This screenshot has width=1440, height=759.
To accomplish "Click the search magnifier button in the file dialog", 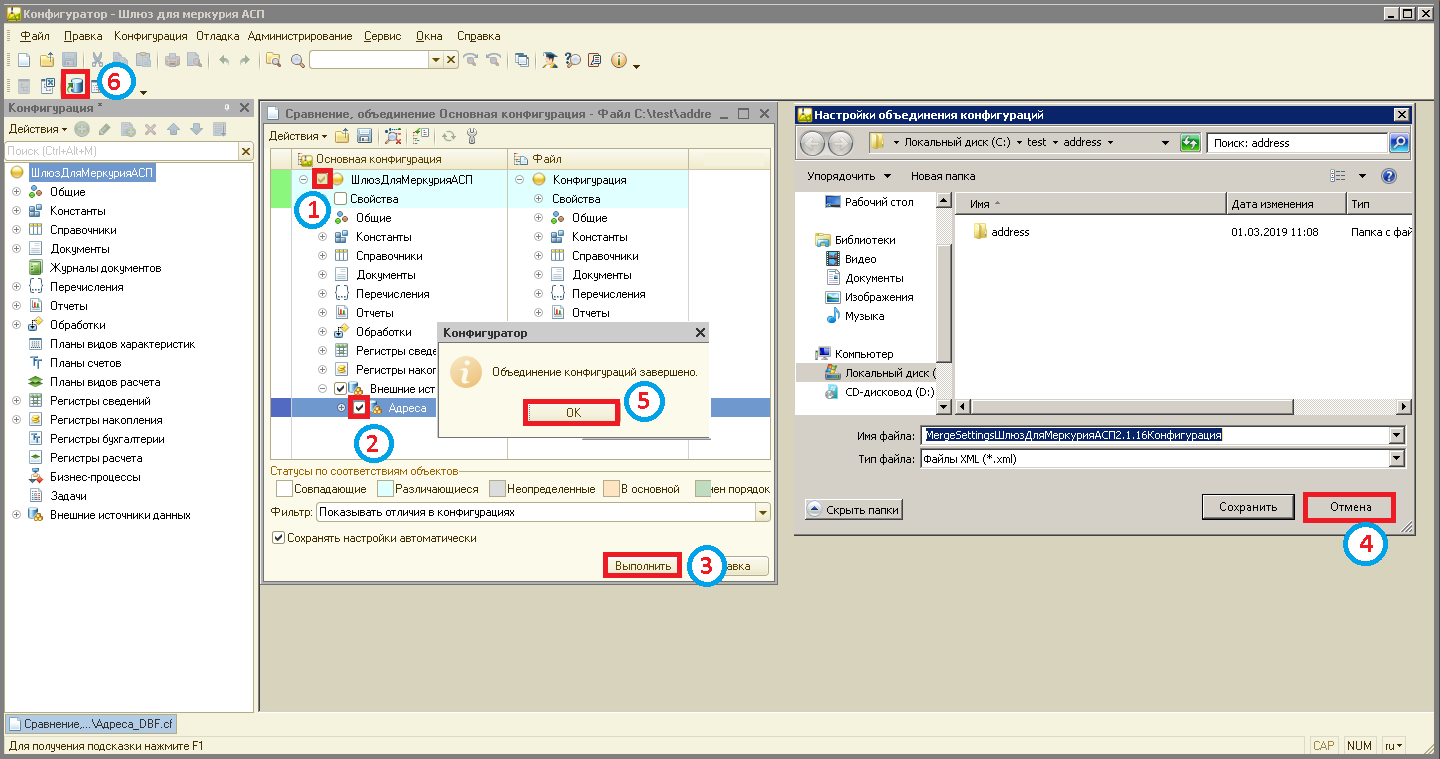I will click(1399, 142).
